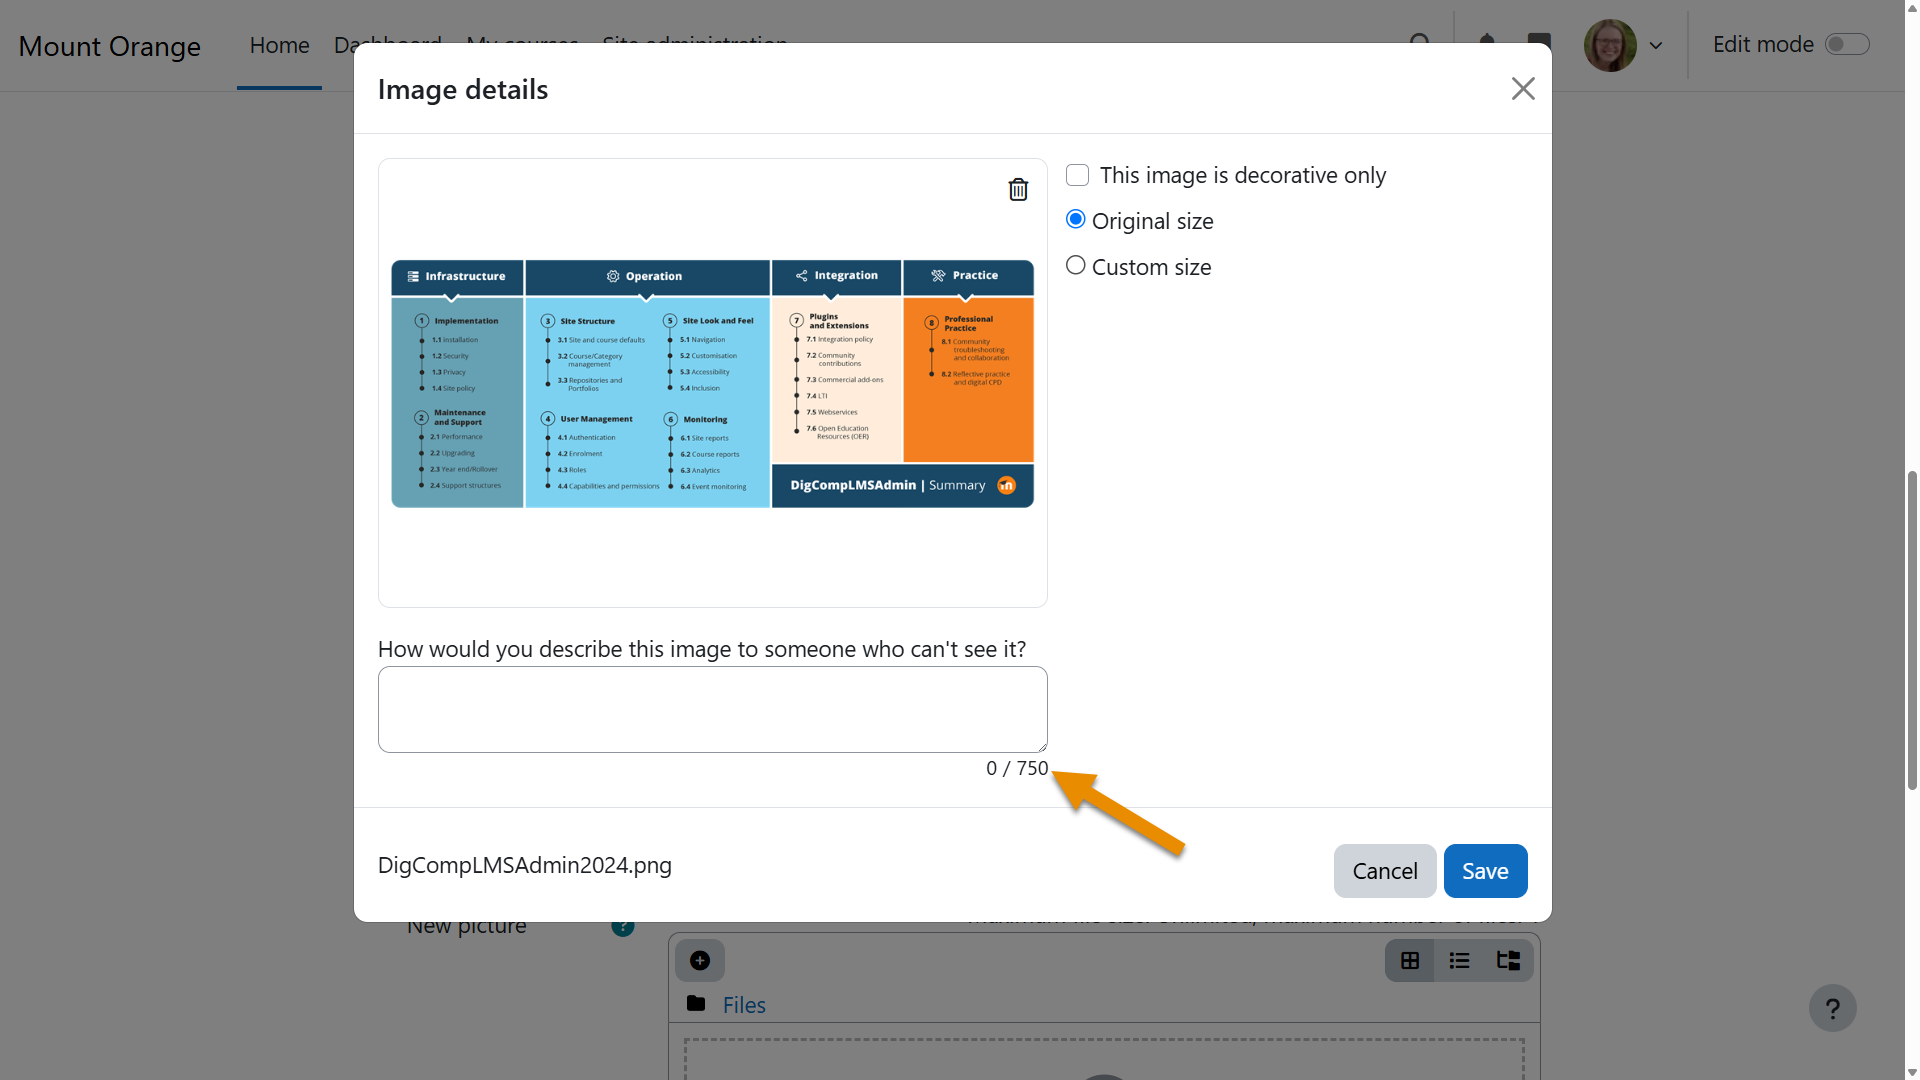Open the help question mark button
1920x1080 pixels.
click(x=1833, y=1007)
